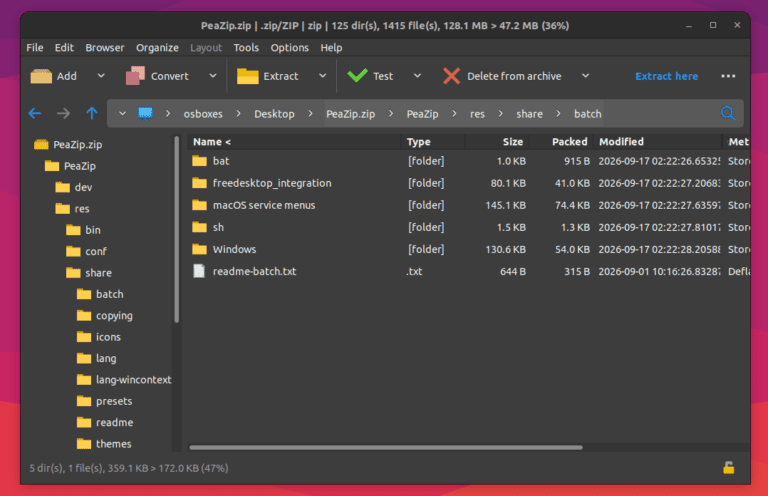Screen dimensions: 768x496
Task: Sort by the Packed column header
Action: click(x=561, y=142)
